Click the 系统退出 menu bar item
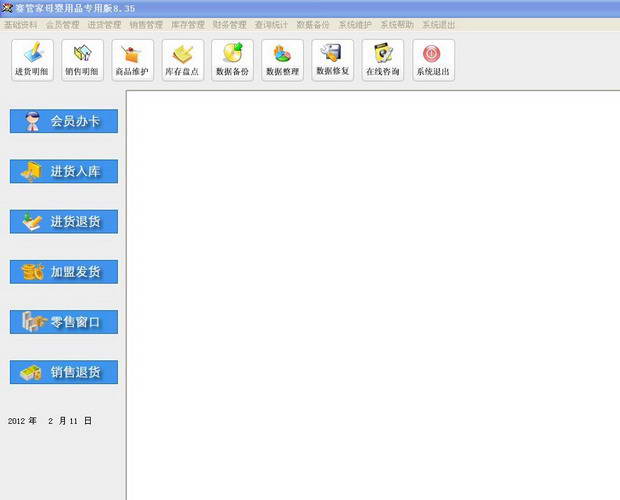This screenshot has width=620, height=500. click(x=439, y=25)
